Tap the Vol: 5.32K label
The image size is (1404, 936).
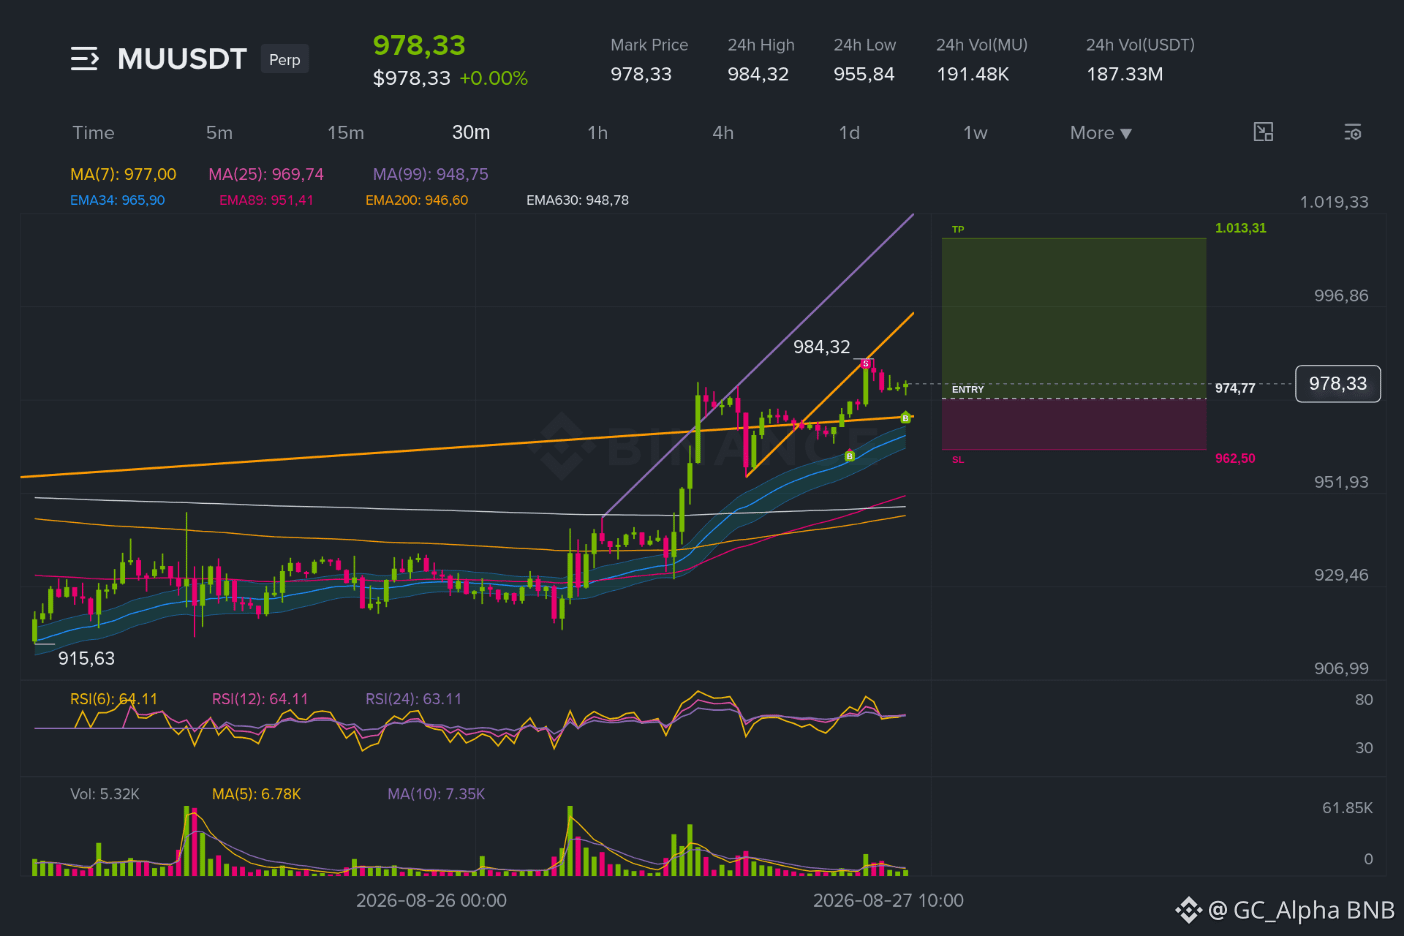click(105, 794)
